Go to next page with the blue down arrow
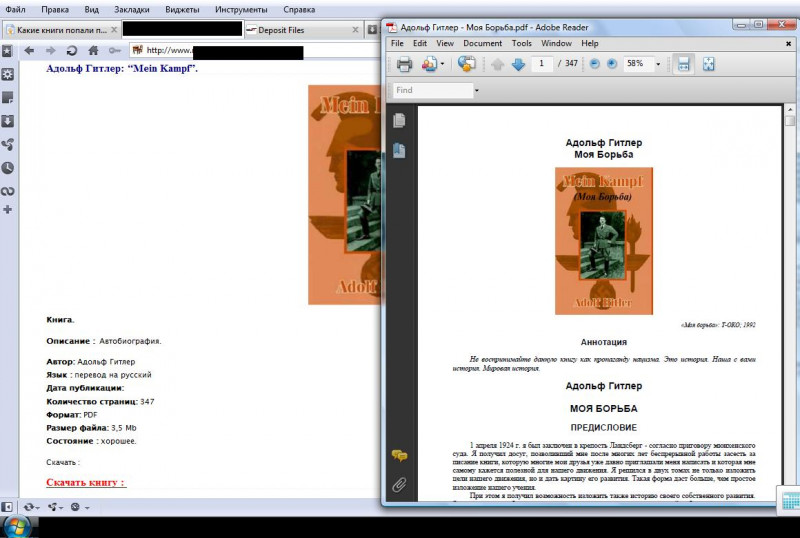800x538 pixels. pos(518,64)
